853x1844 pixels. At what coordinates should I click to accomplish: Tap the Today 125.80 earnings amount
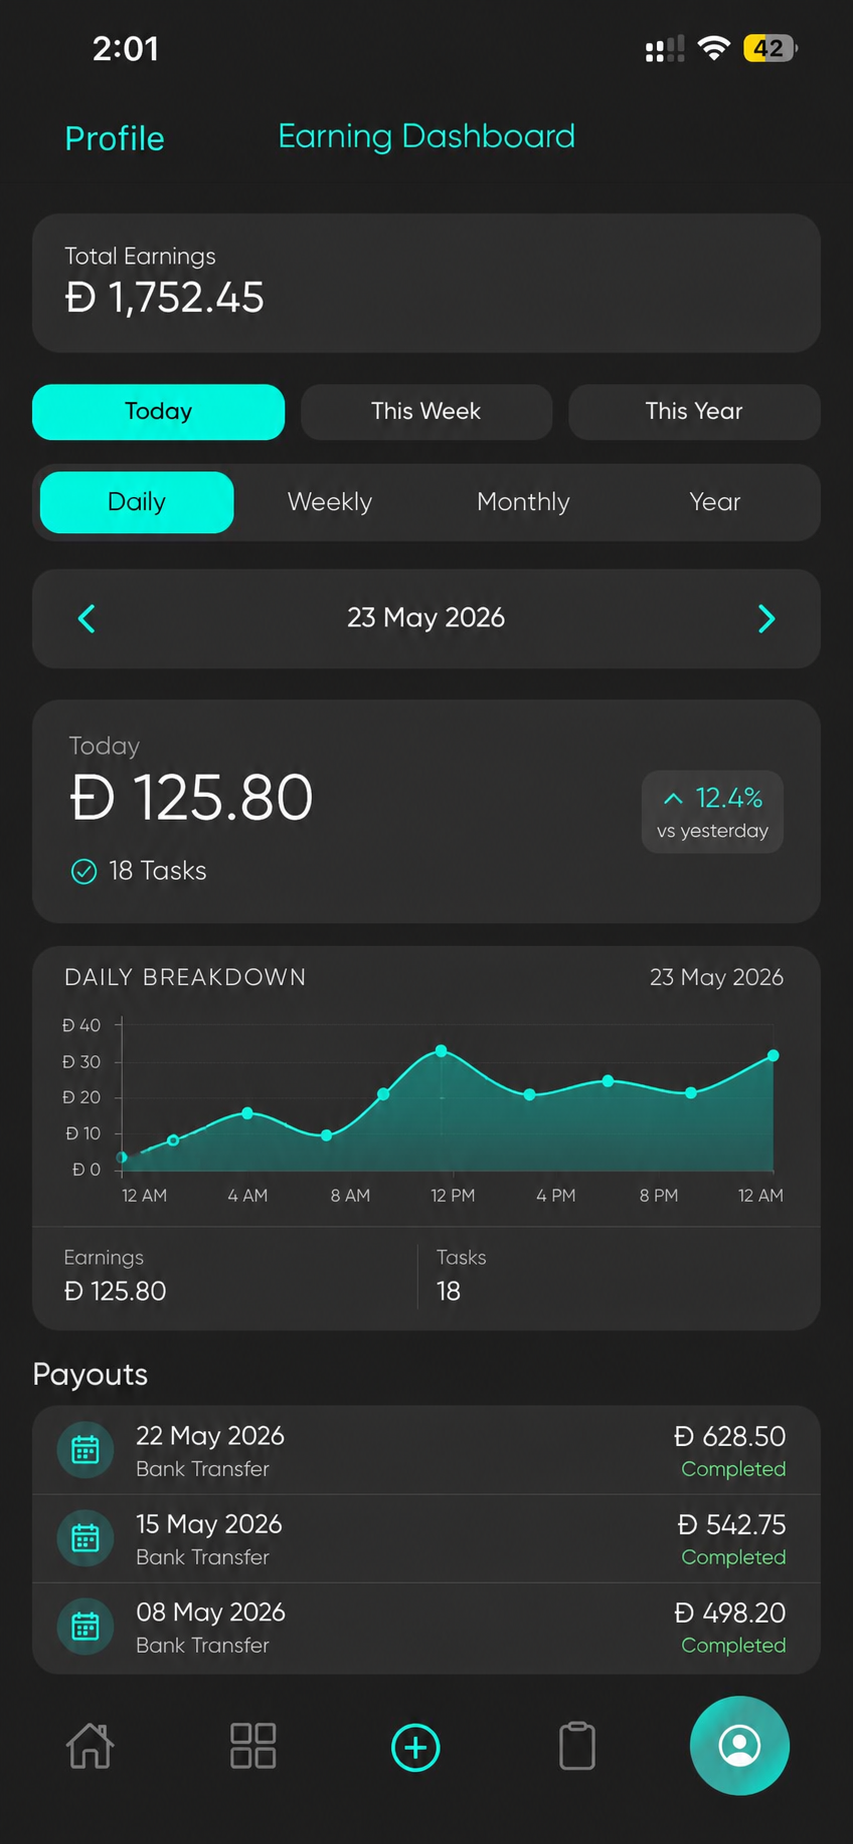click(x=191, y=798)
